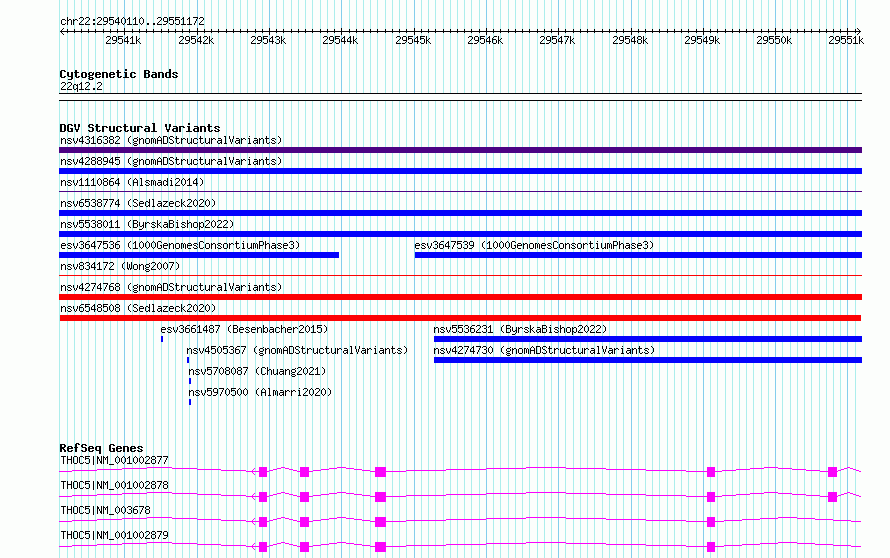Select THOC5|NM_001002879 transcript label

pos(114,535)
